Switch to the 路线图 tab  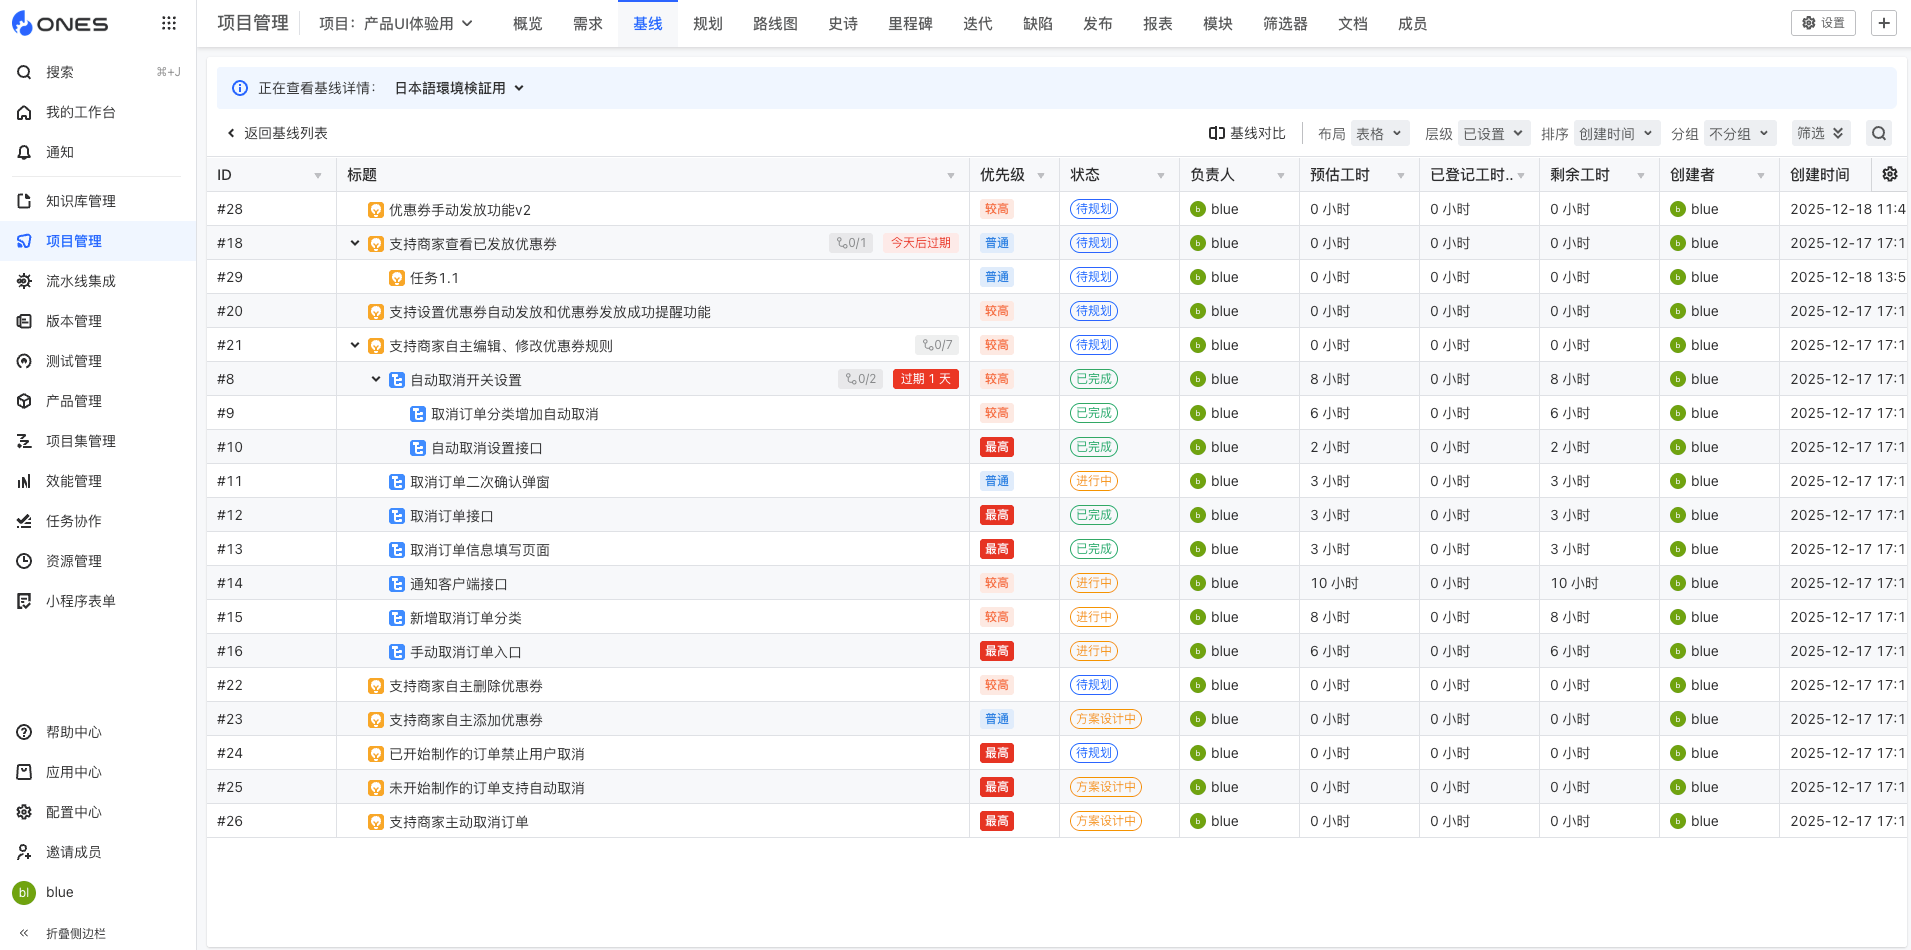pos(775,23)
